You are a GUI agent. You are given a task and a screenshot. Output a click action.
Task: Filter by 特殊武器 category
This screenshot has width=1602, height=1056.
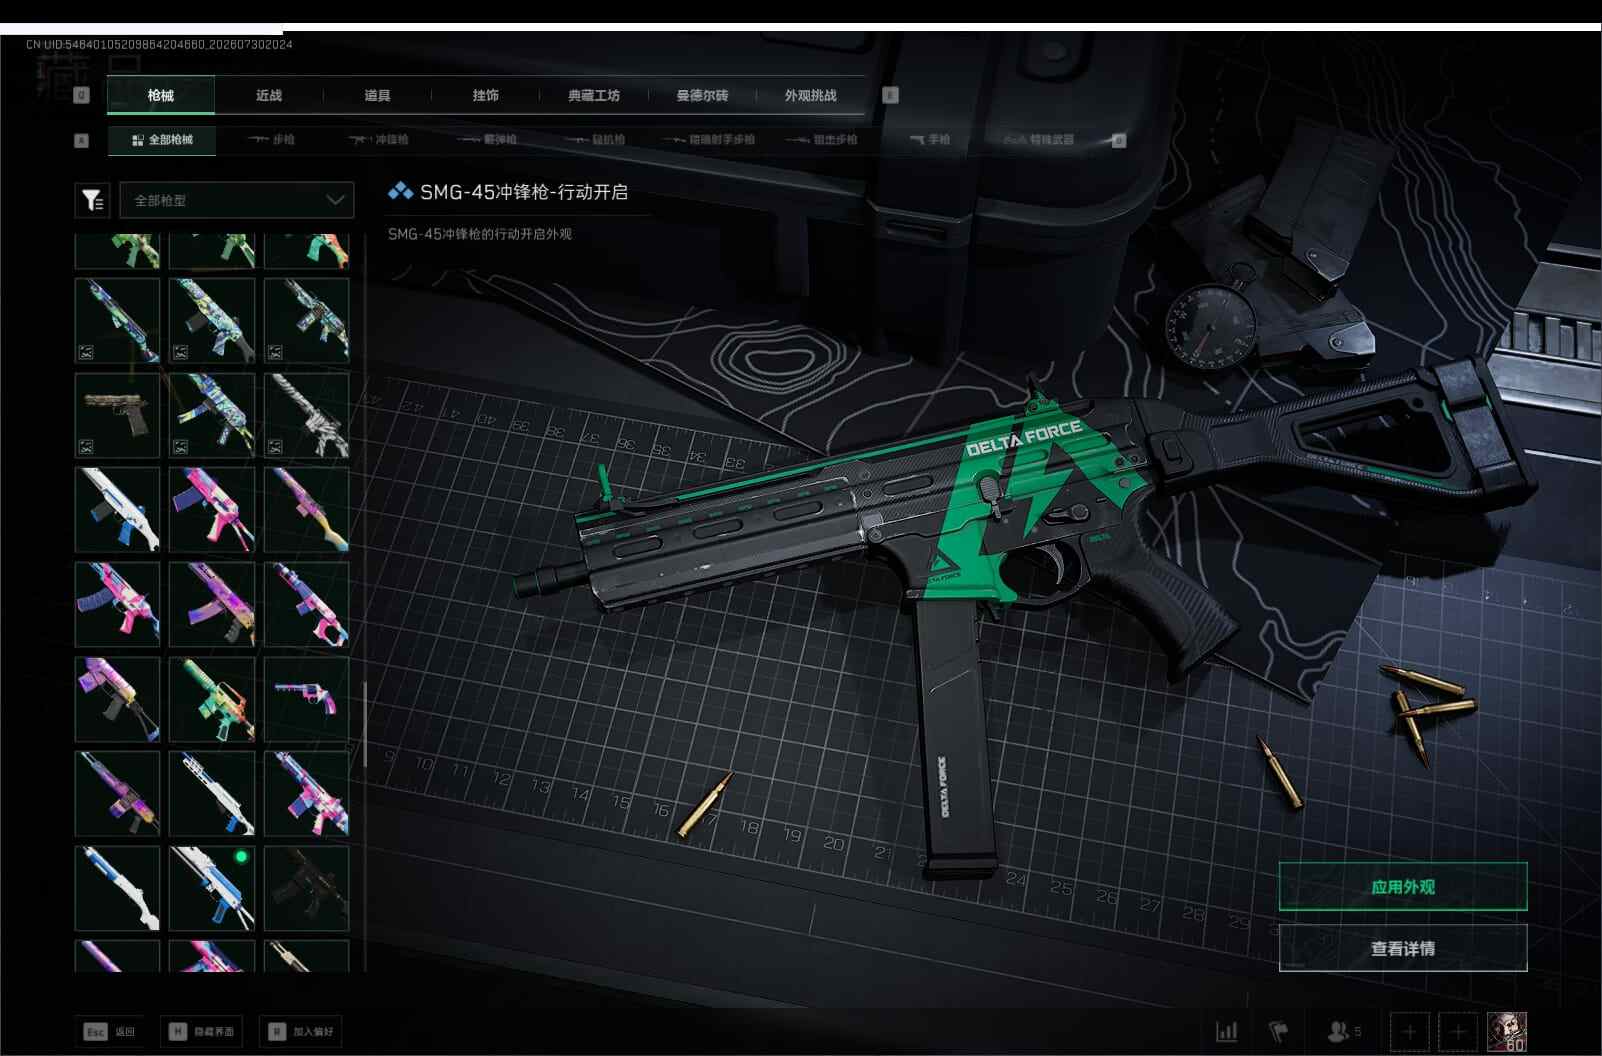point(1039,140)
